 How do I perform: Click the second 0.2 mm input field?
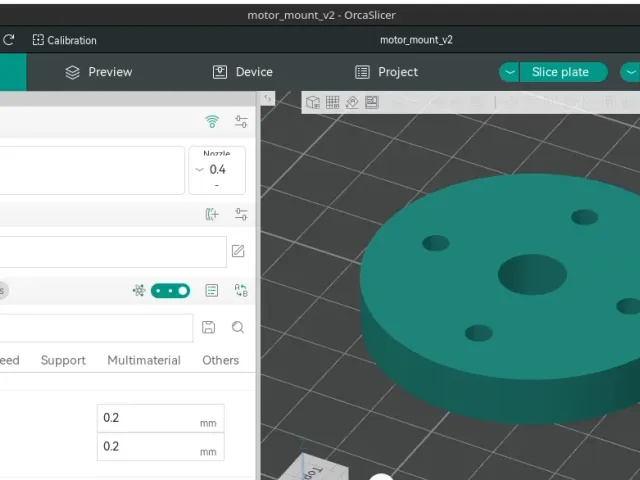[x=161, y=447]
